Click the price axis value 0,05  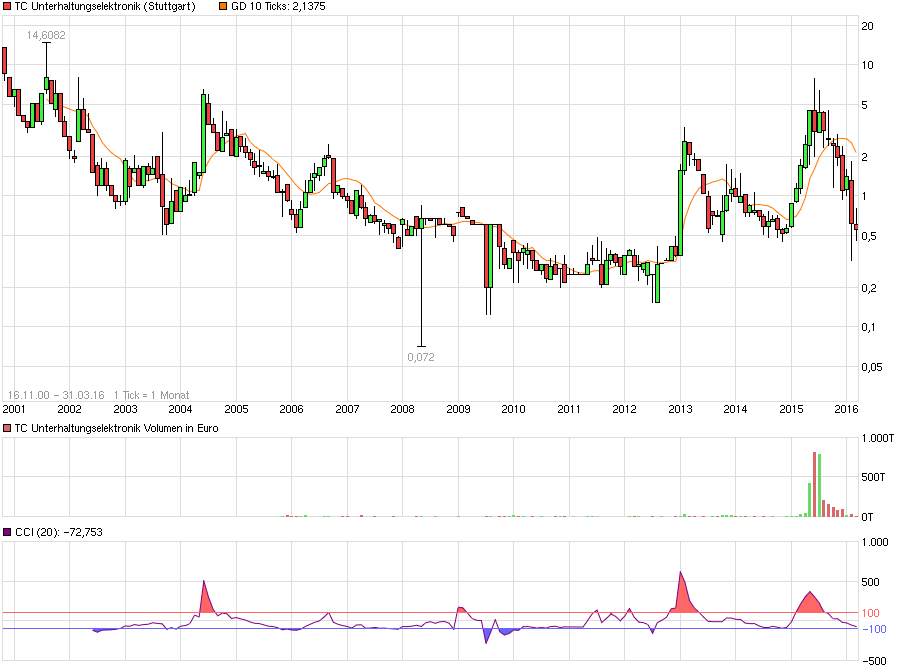(x=872, y=367)
